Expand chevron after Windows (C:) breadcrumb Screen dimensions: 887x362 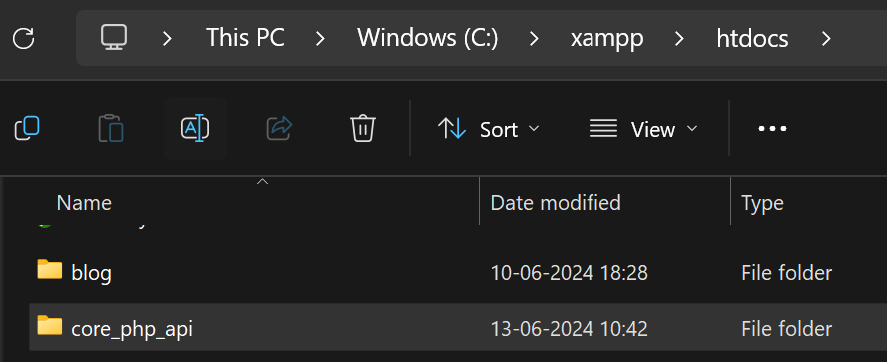pyautogui.click(x=534, y=38)
